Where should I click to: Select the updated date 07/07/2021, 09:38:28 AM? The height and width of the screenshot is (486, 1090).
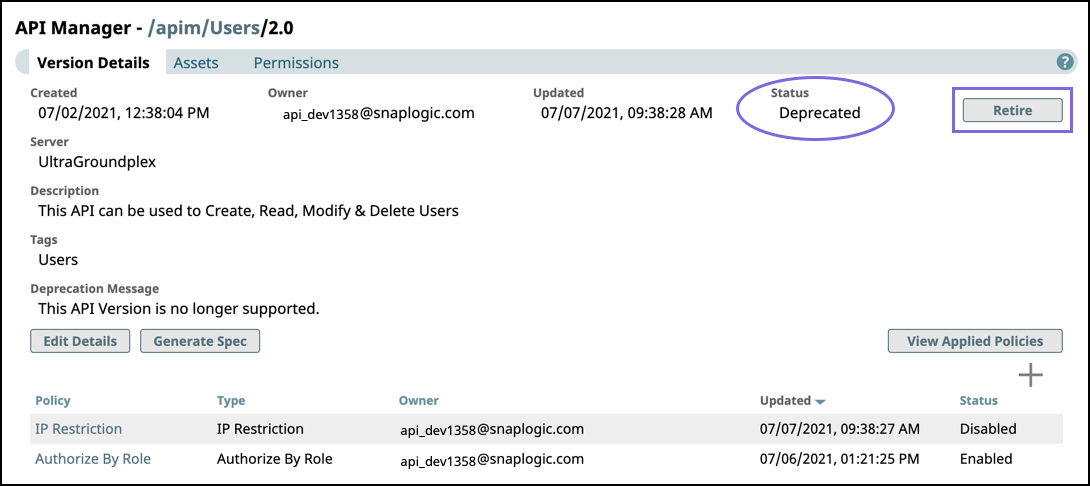(x=627, y=113)
